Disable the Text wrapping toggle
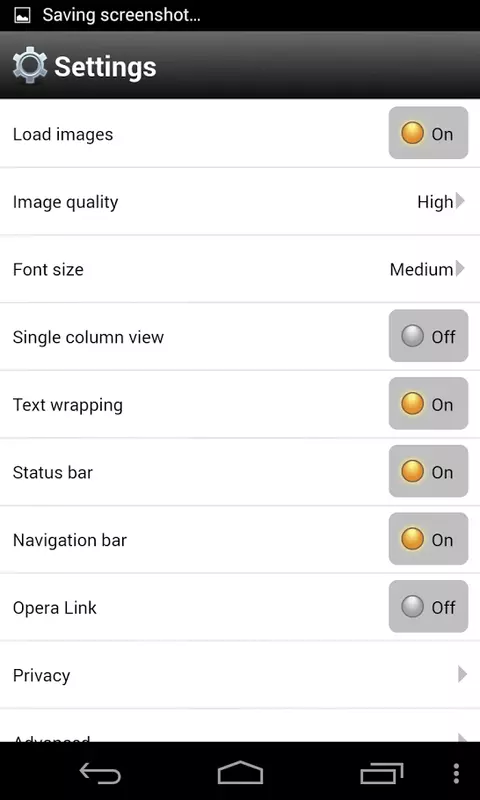Viewport: 480px width, 800px height. click(428, 404)
